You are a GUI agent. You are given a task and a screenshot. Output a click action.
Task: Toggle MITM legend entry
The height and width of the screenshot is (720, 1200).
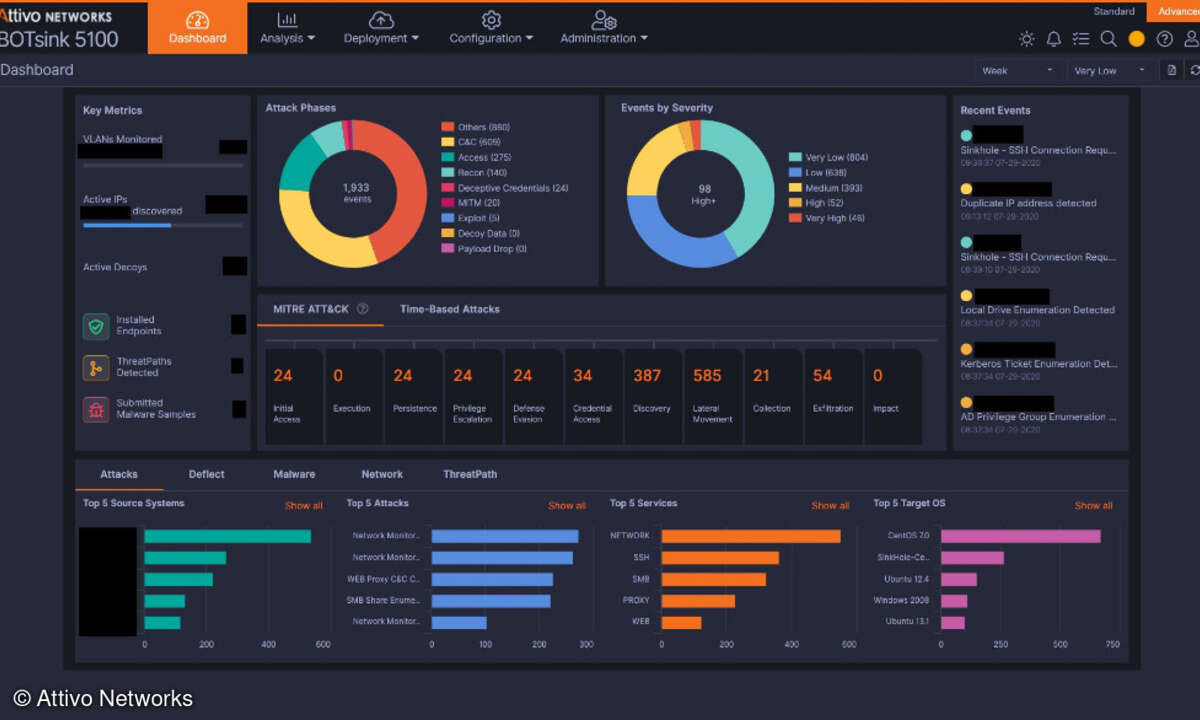471,203
